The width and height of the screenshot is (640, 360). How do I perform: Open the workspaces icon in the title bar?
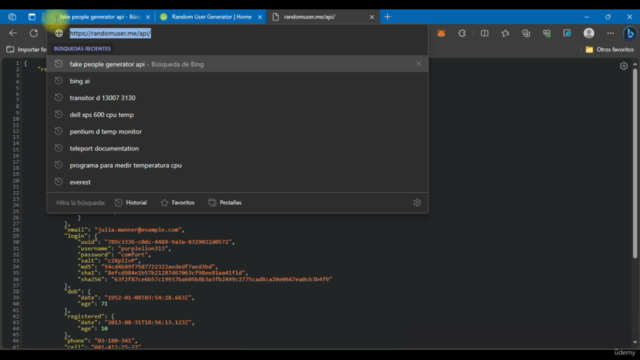click(x=12, y=17)
